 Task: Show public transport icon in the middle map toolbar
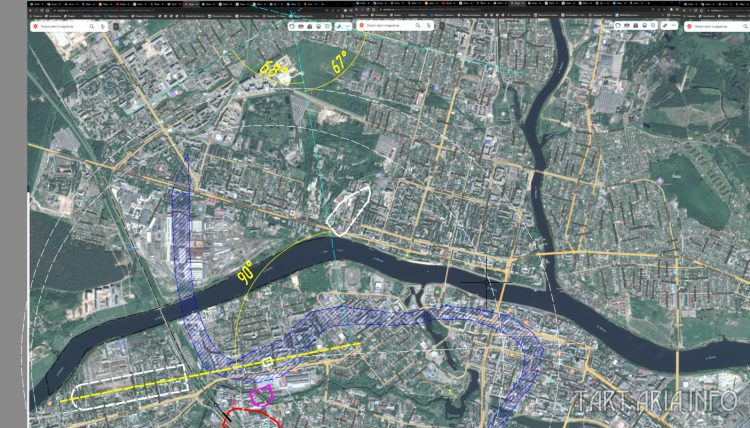(644, 26)
